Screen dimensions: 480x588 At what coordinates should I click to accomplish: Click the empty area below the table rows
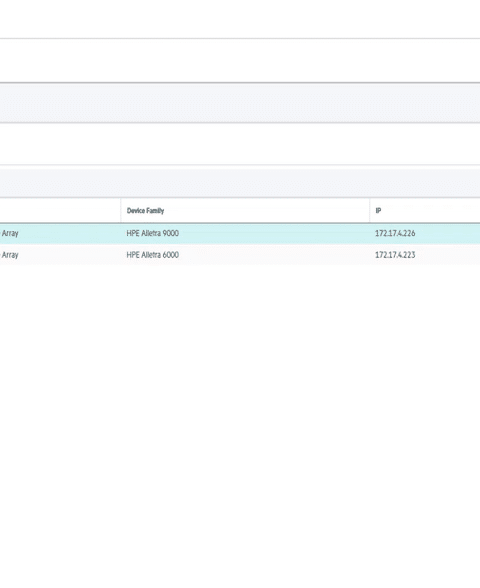240,424
